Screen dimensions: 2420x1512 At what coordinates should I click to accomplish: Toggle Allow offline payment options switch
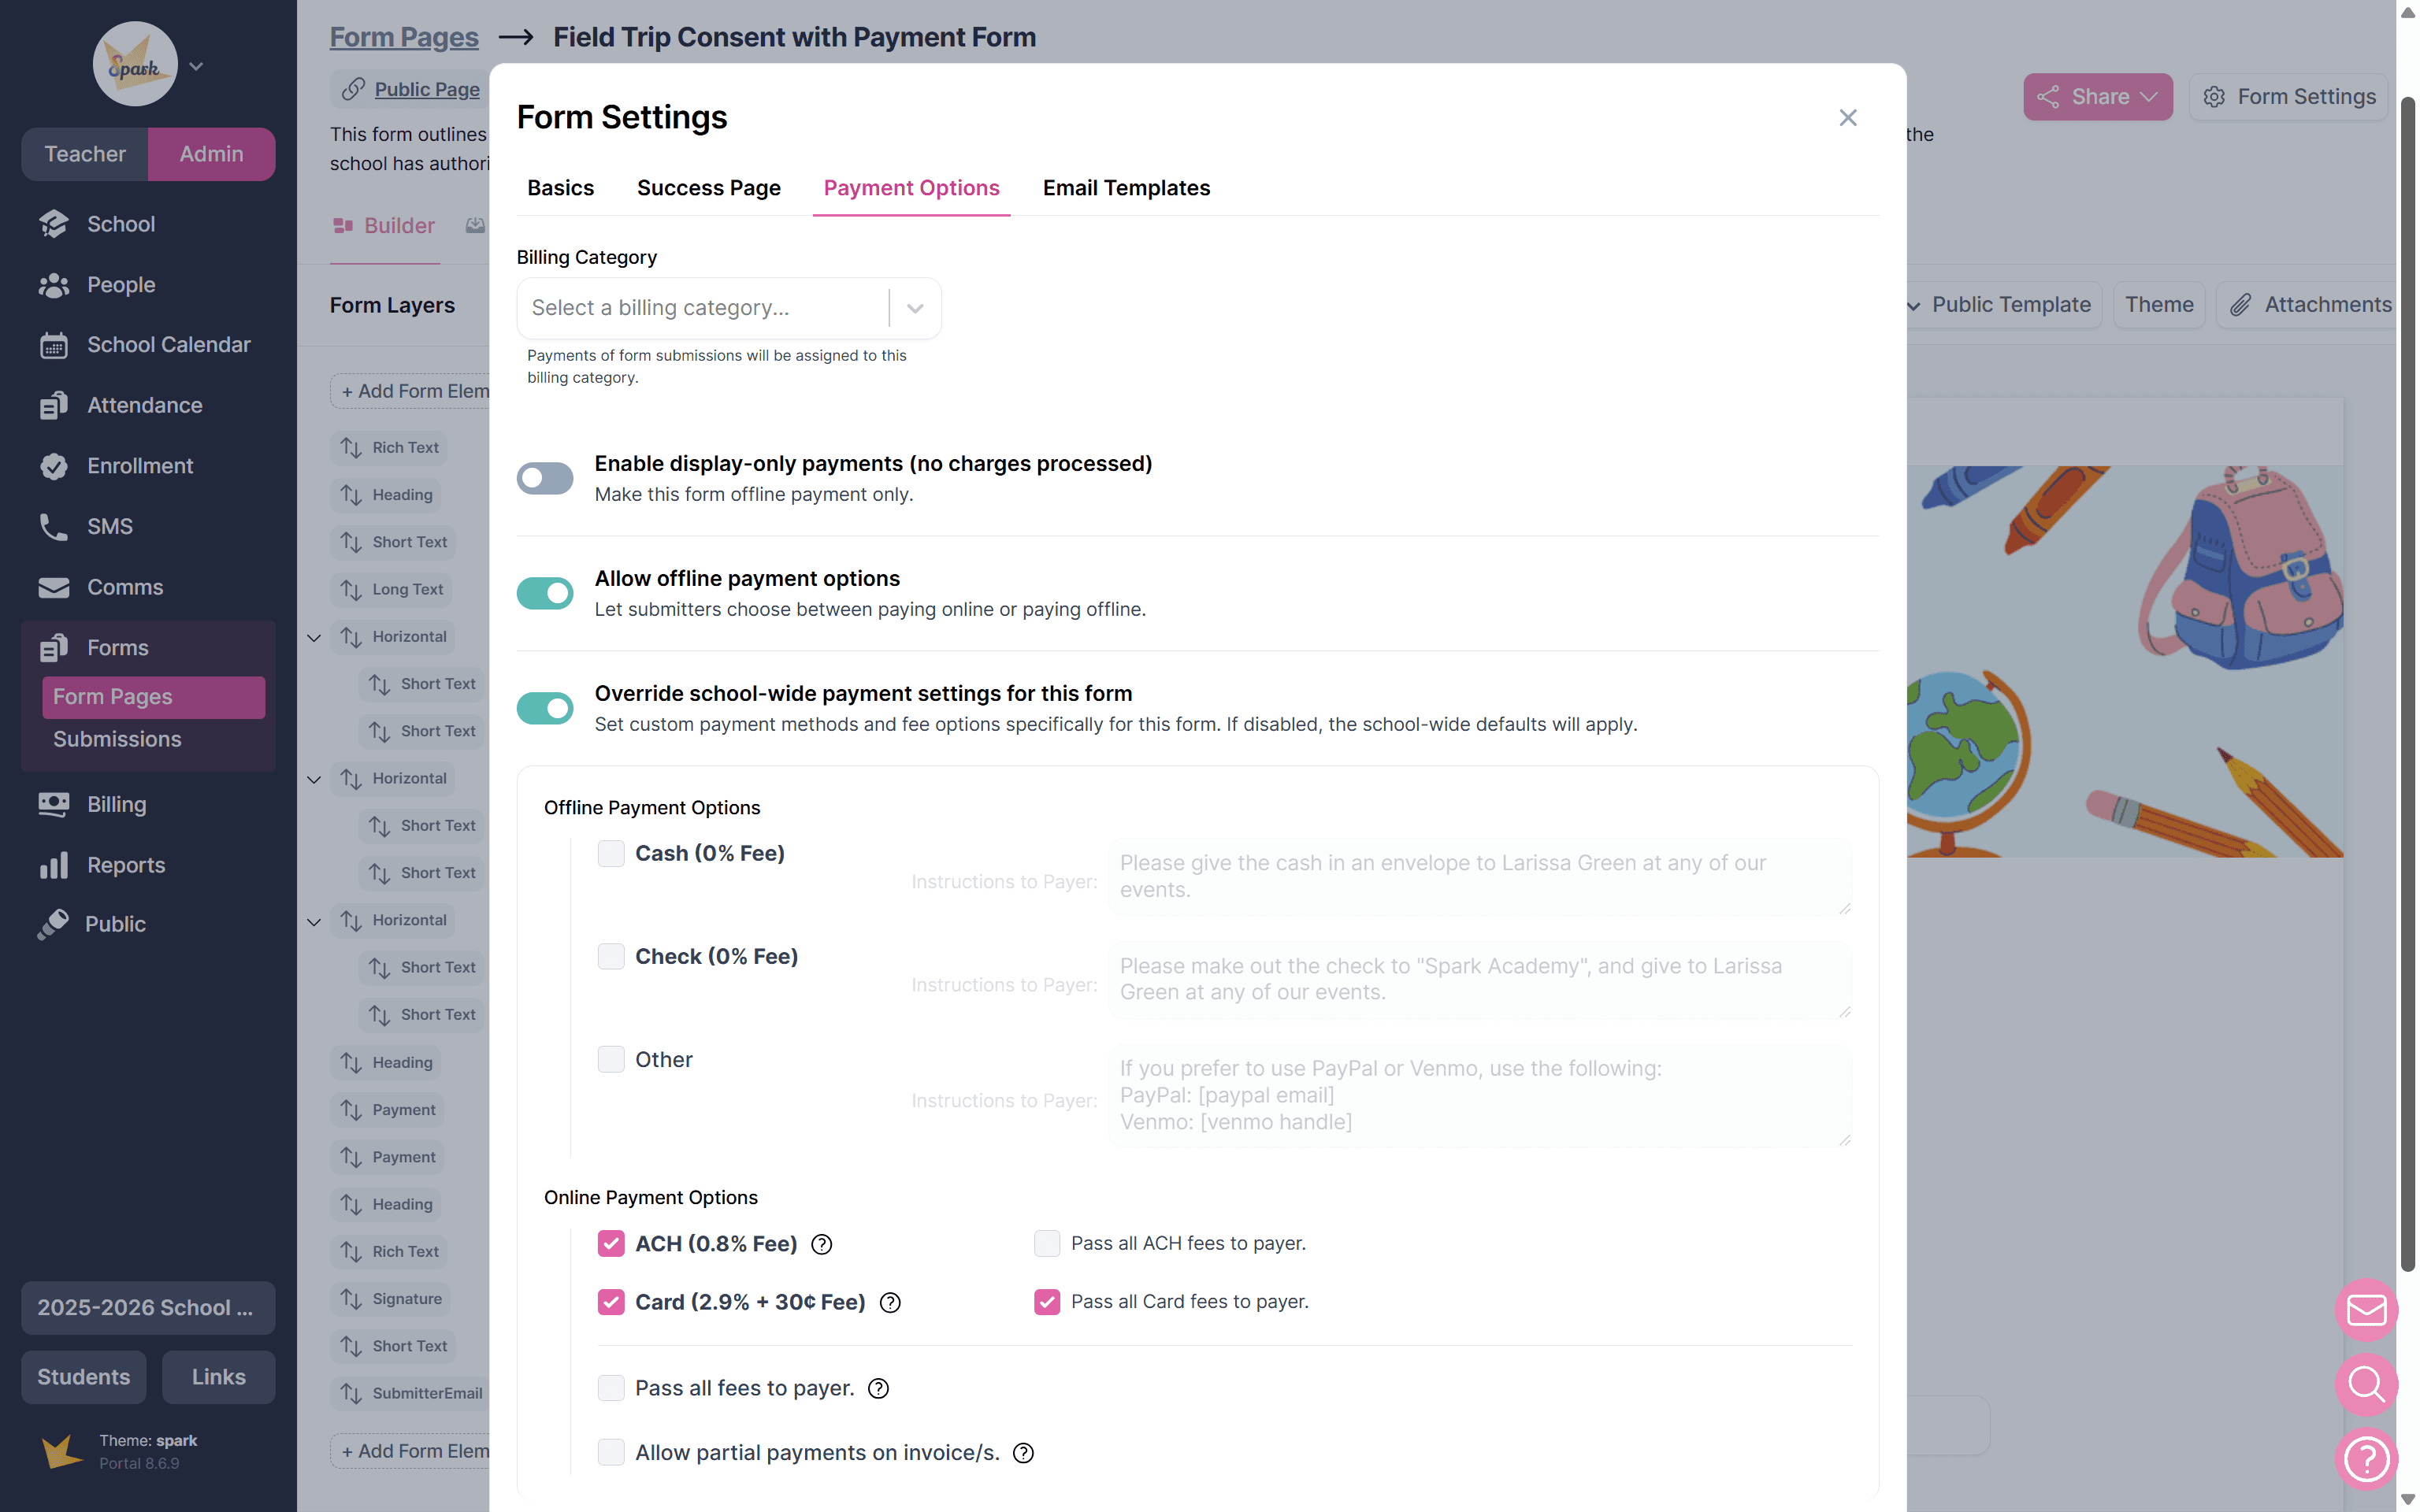tap(545, 593)
